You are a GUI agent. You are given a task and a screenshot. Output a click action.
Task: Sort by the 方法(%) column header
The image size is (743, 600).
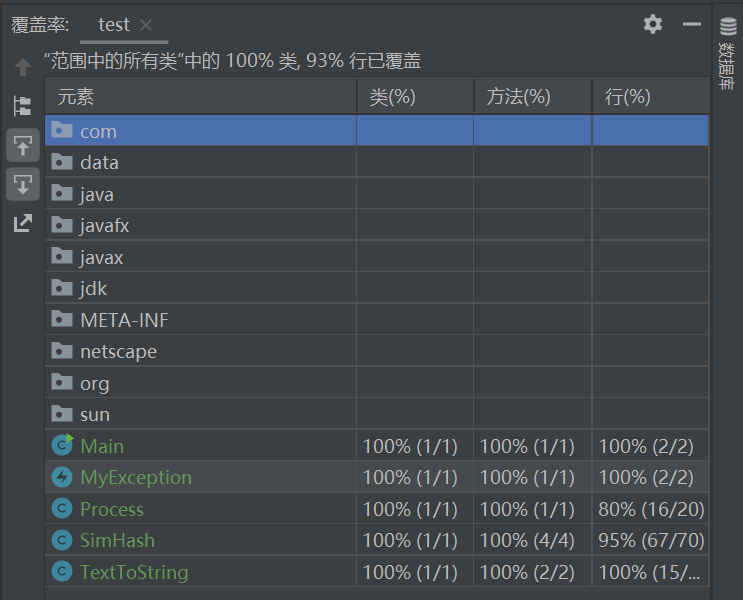[x=532, y=97]
